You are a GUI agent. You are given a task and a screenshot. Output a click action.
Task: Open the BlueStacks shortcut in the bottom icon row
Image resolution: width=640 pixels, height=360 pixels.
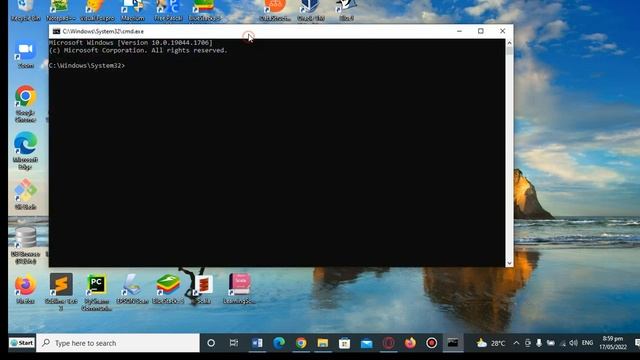coord(168,289)
